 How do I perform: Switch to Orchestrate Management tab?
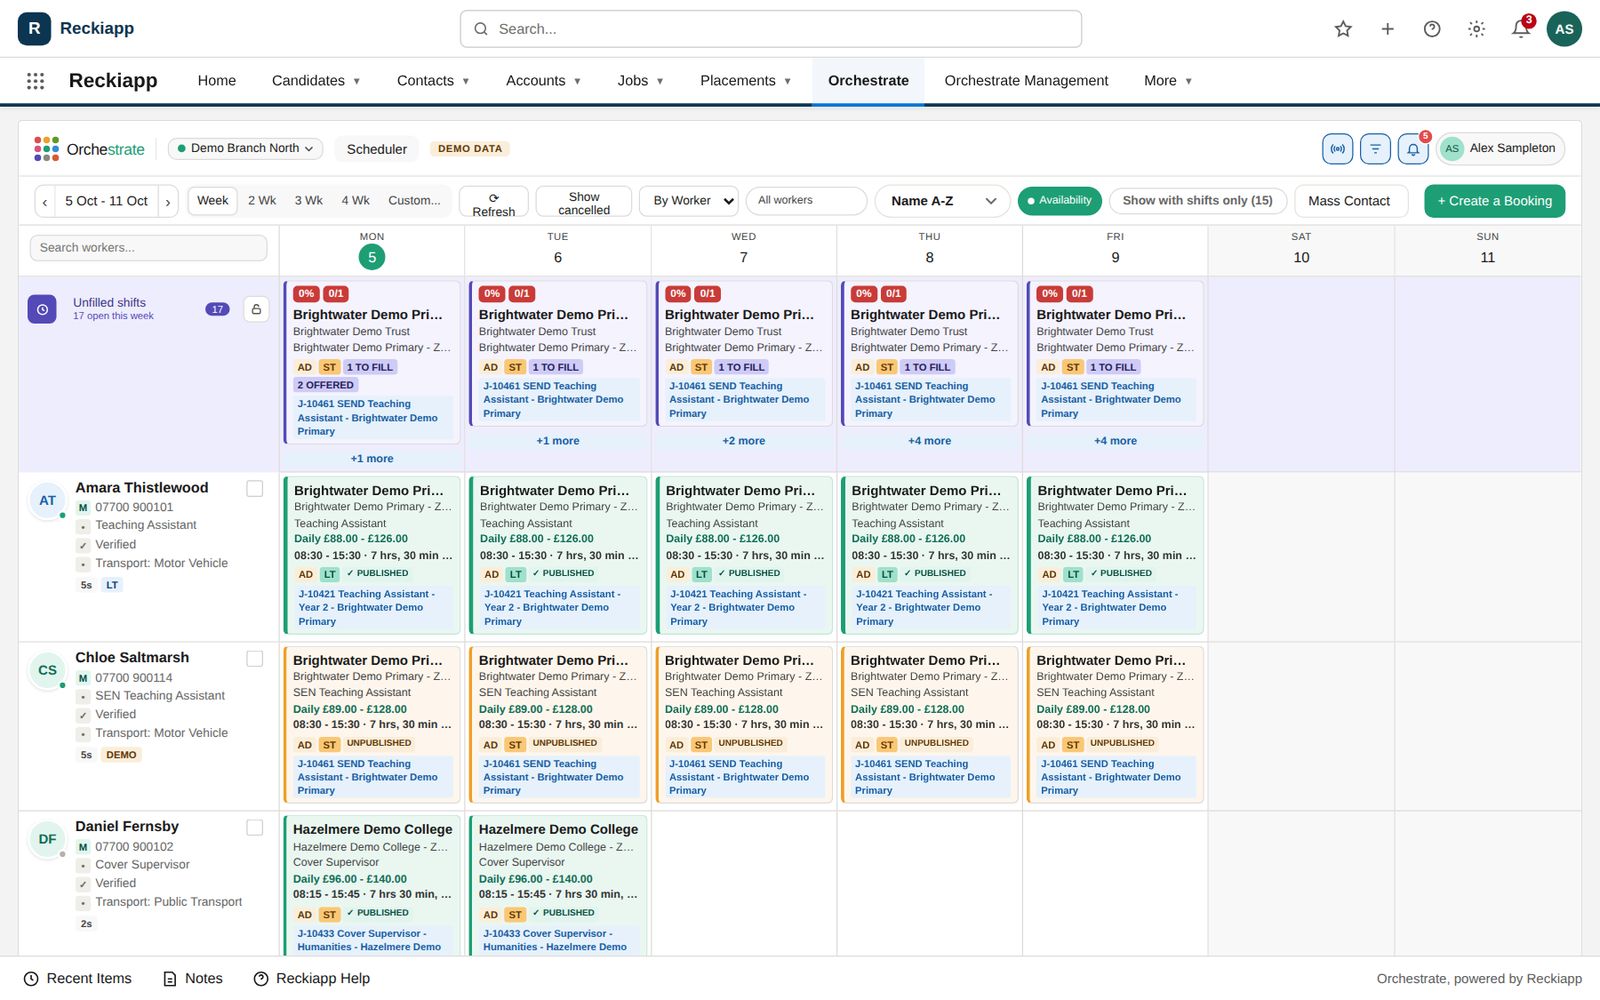pos(1026,81)
